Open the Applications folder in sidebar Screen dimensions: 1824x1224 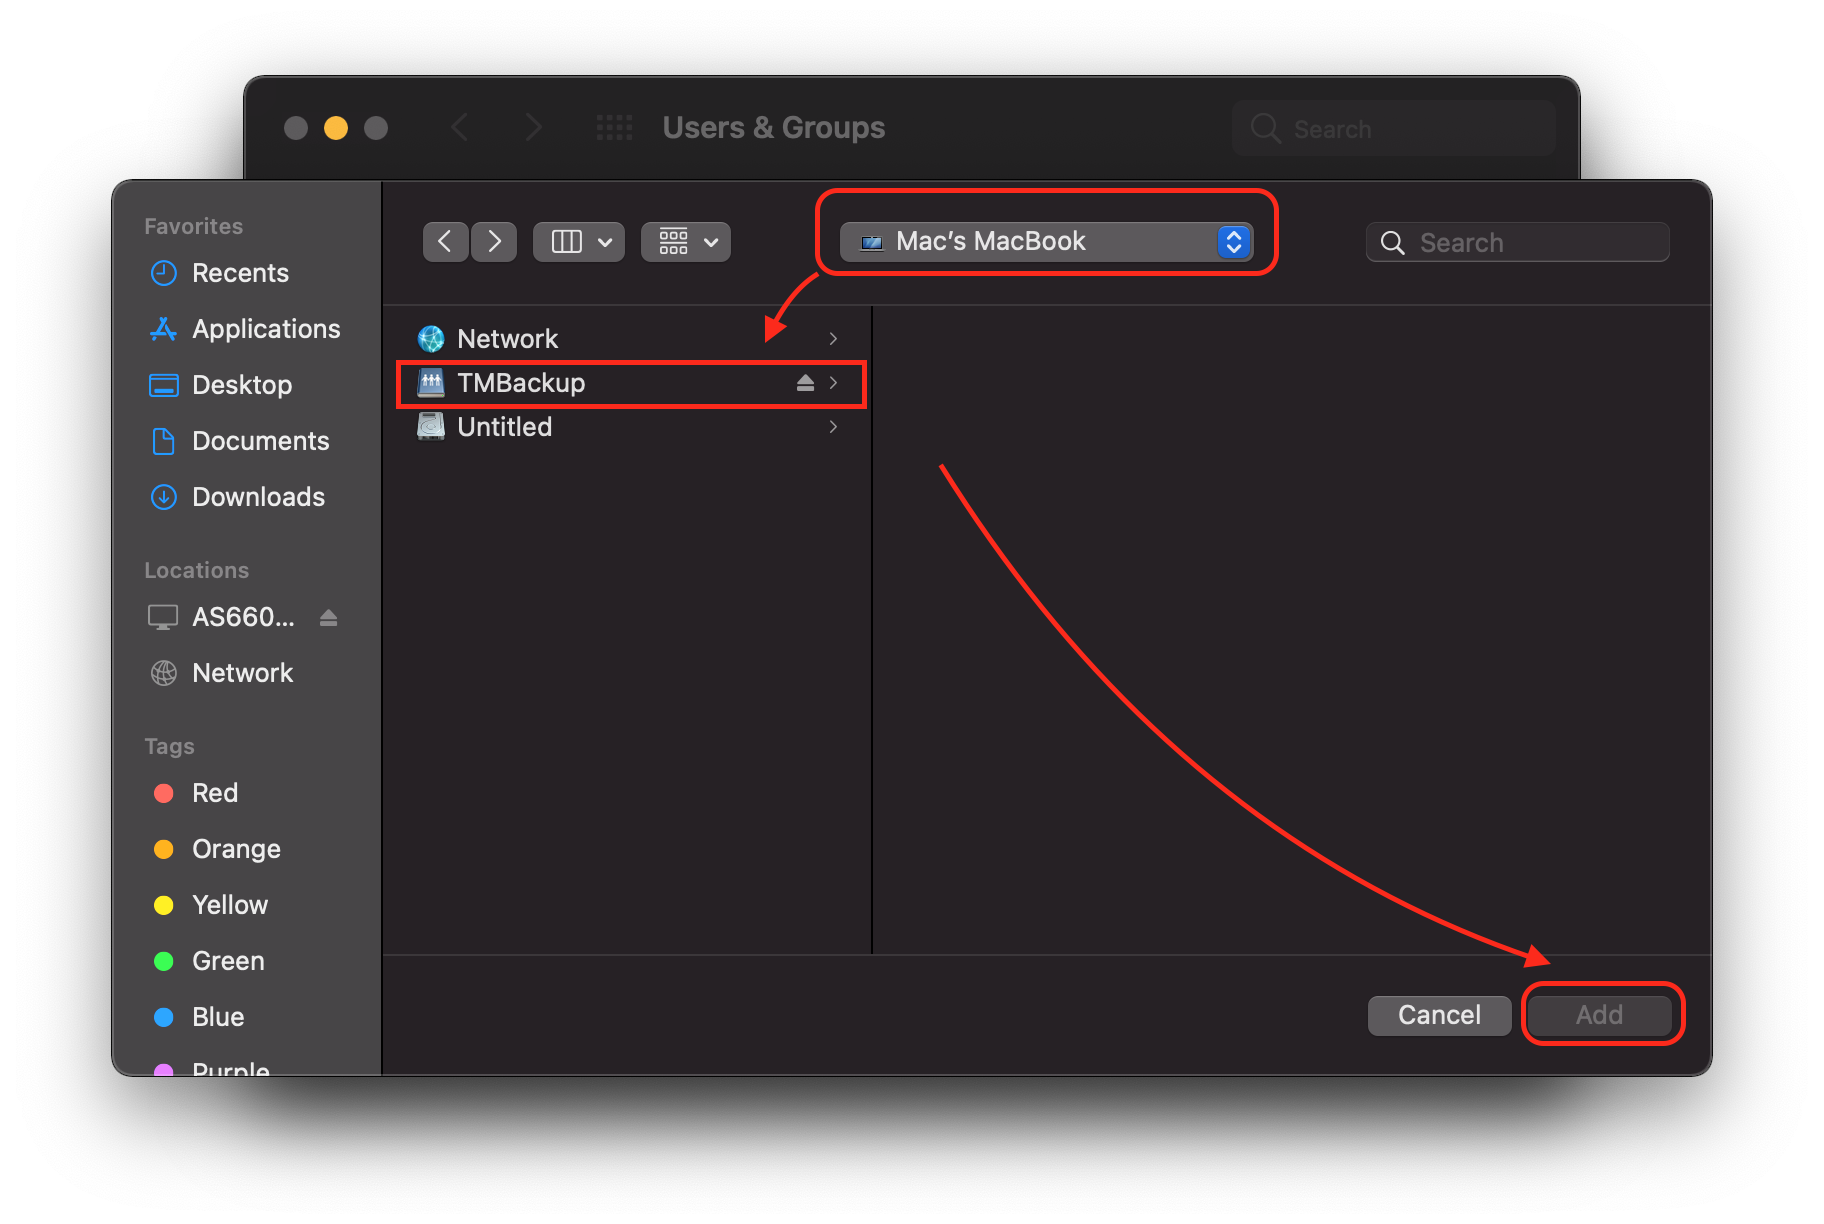pyautogui.click(x=265, y=329)
